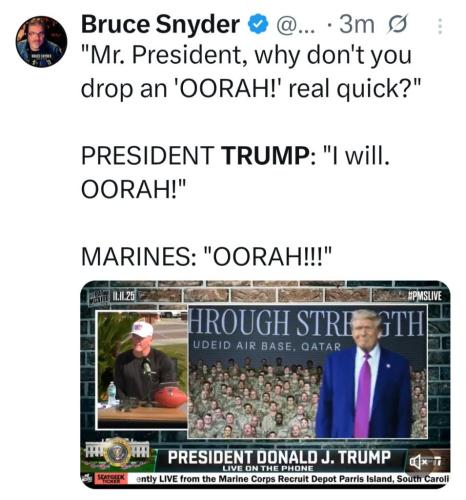Click the SeatGeek Ticker logo
The image size is (466, 500).
tap(111, 478)
